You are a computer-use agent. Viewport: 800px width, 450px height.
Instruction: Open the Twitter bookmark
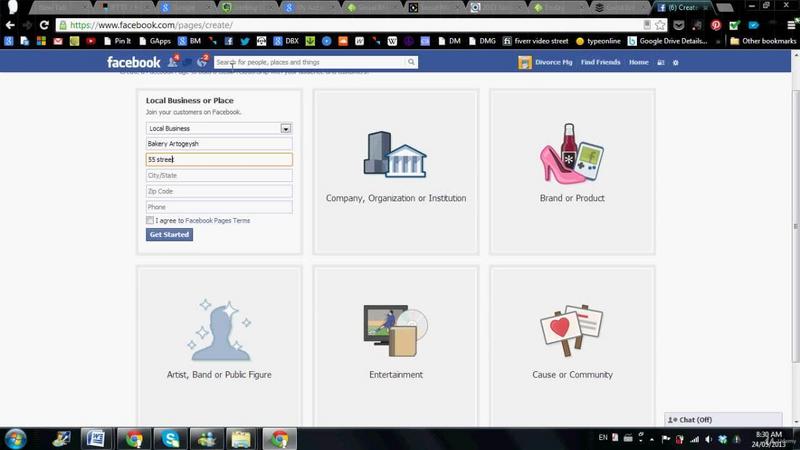(245, 41)
